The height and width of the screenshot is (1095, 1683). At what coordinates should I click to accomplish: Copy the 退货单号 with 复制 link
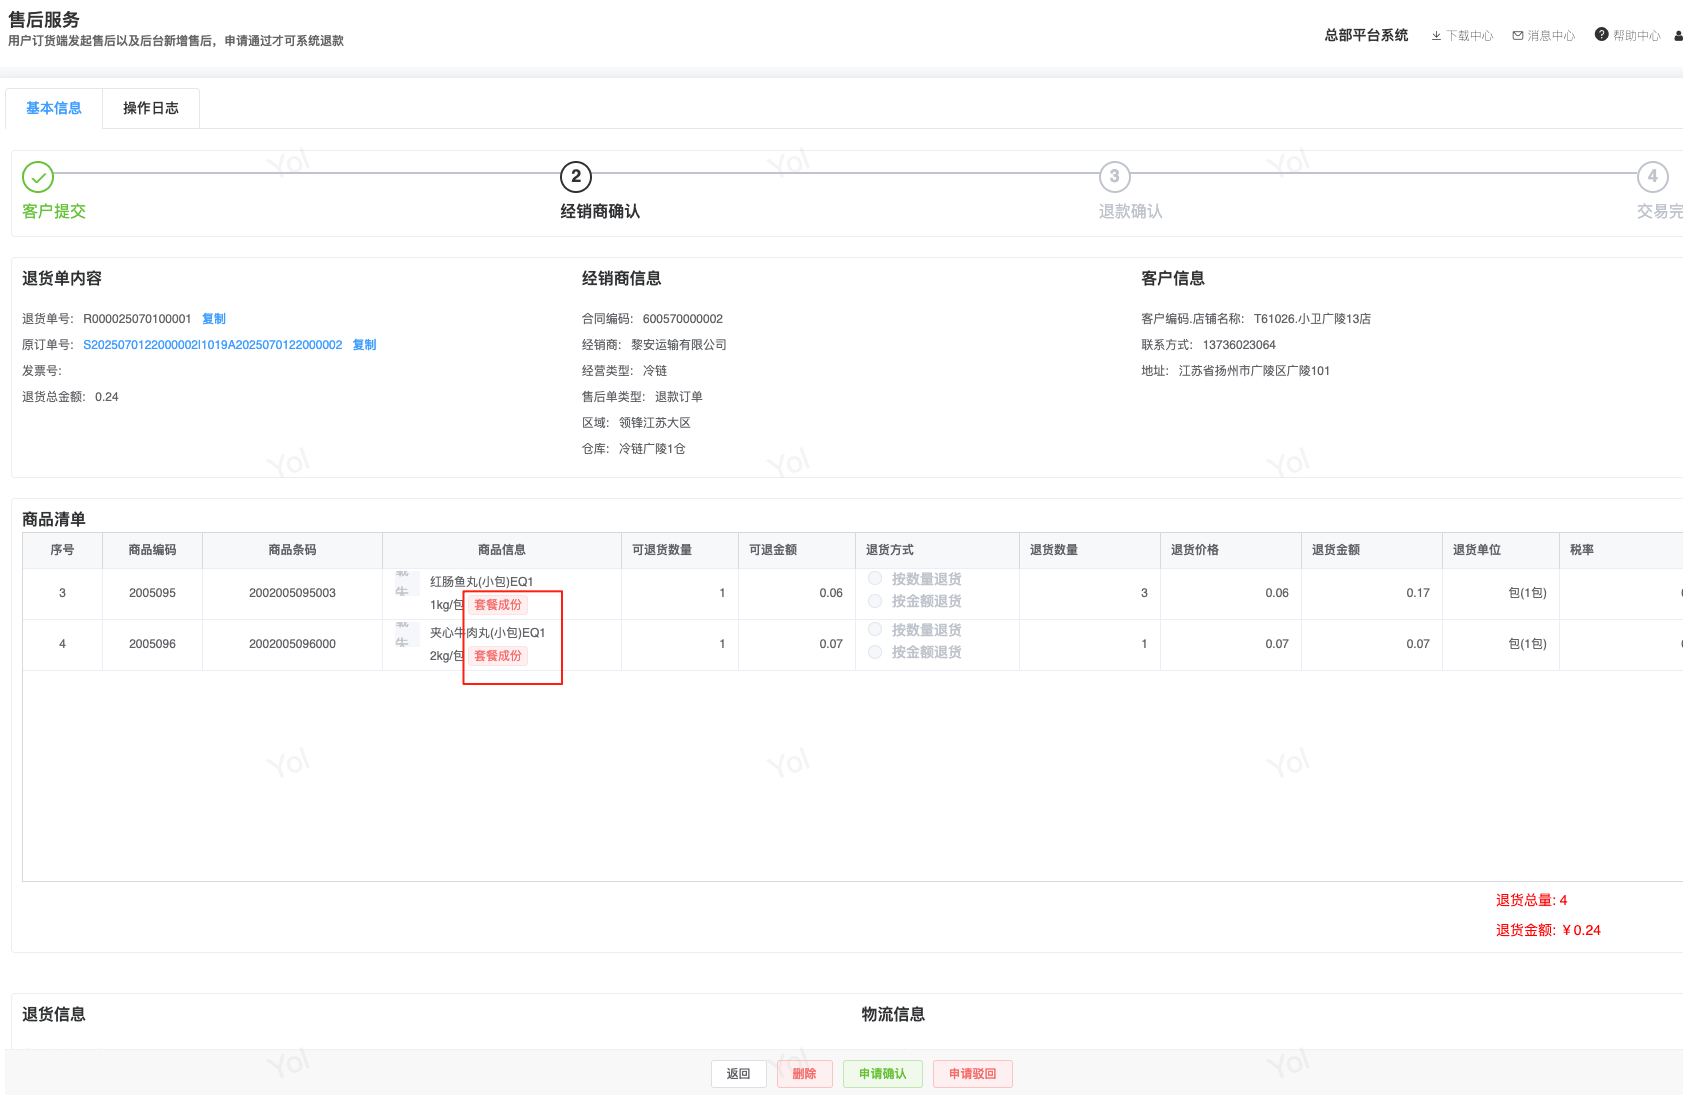(x=214, y=319)
